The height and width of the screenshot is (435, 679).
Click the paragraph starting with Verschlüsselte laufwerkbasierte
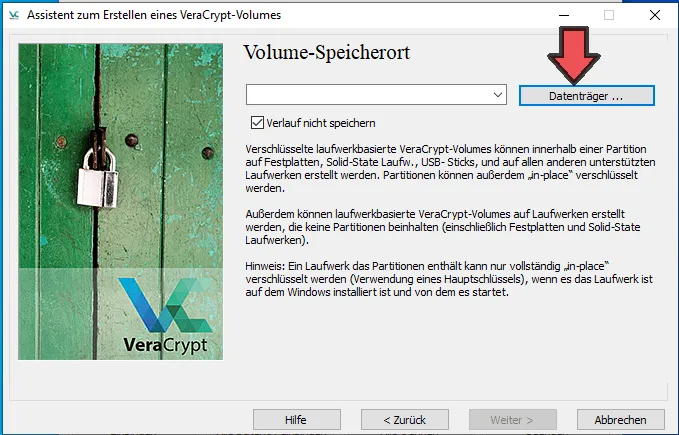(450, 169)
